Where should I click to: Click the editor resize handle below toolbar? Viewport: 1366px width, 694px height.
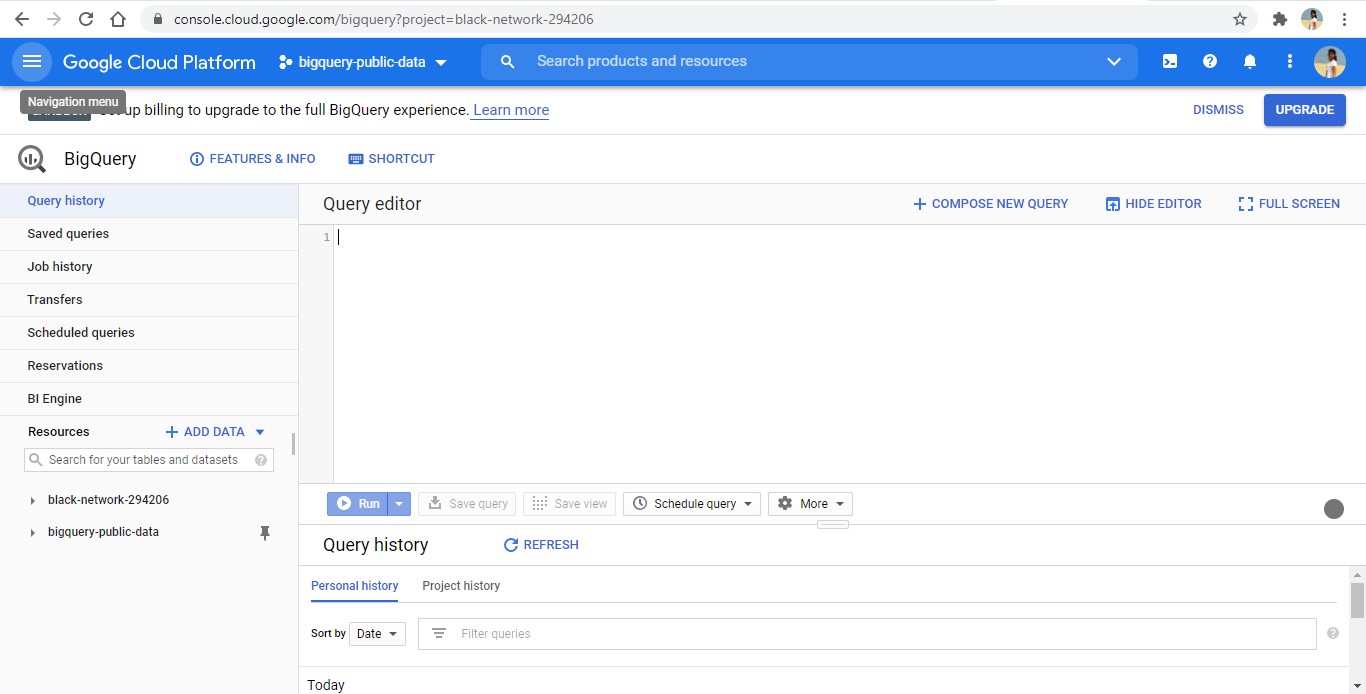(x=833, y=524)
